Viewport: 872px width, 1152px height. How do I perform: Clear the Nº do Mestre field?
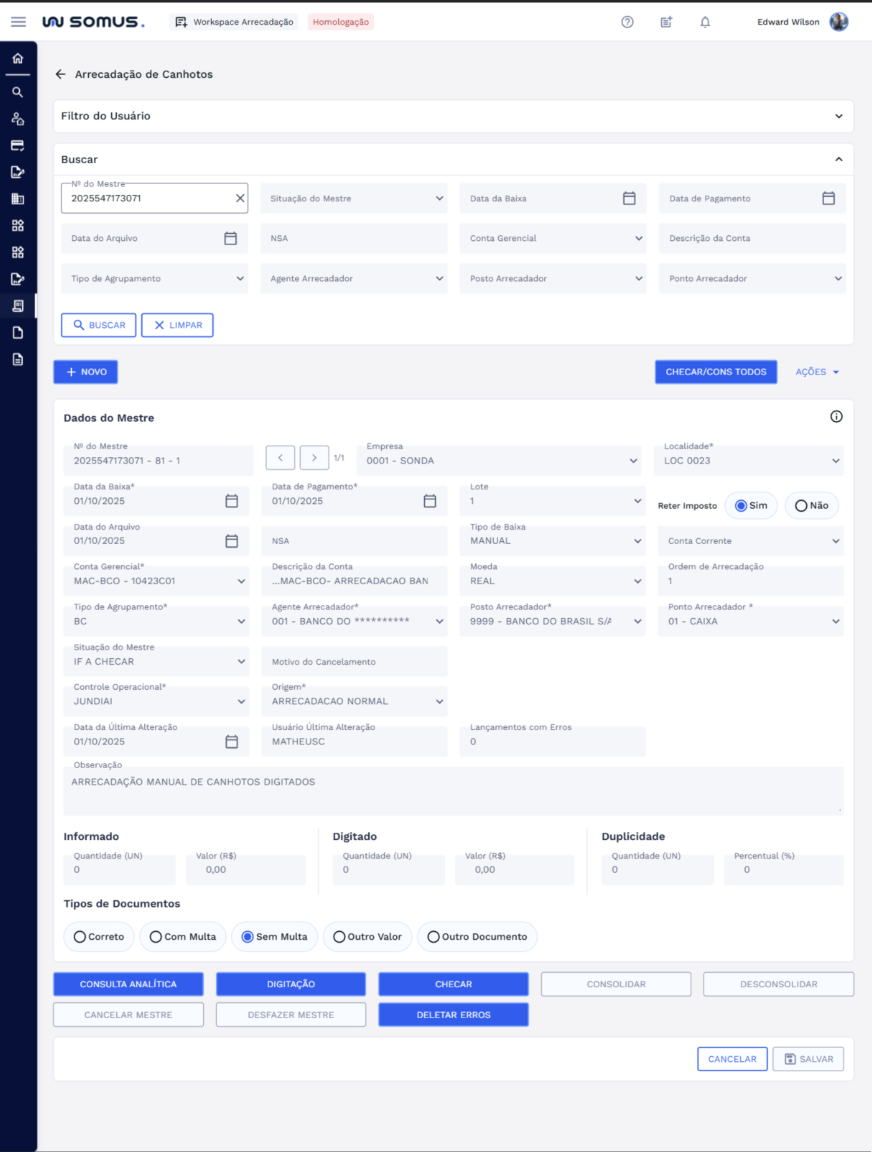239,198
